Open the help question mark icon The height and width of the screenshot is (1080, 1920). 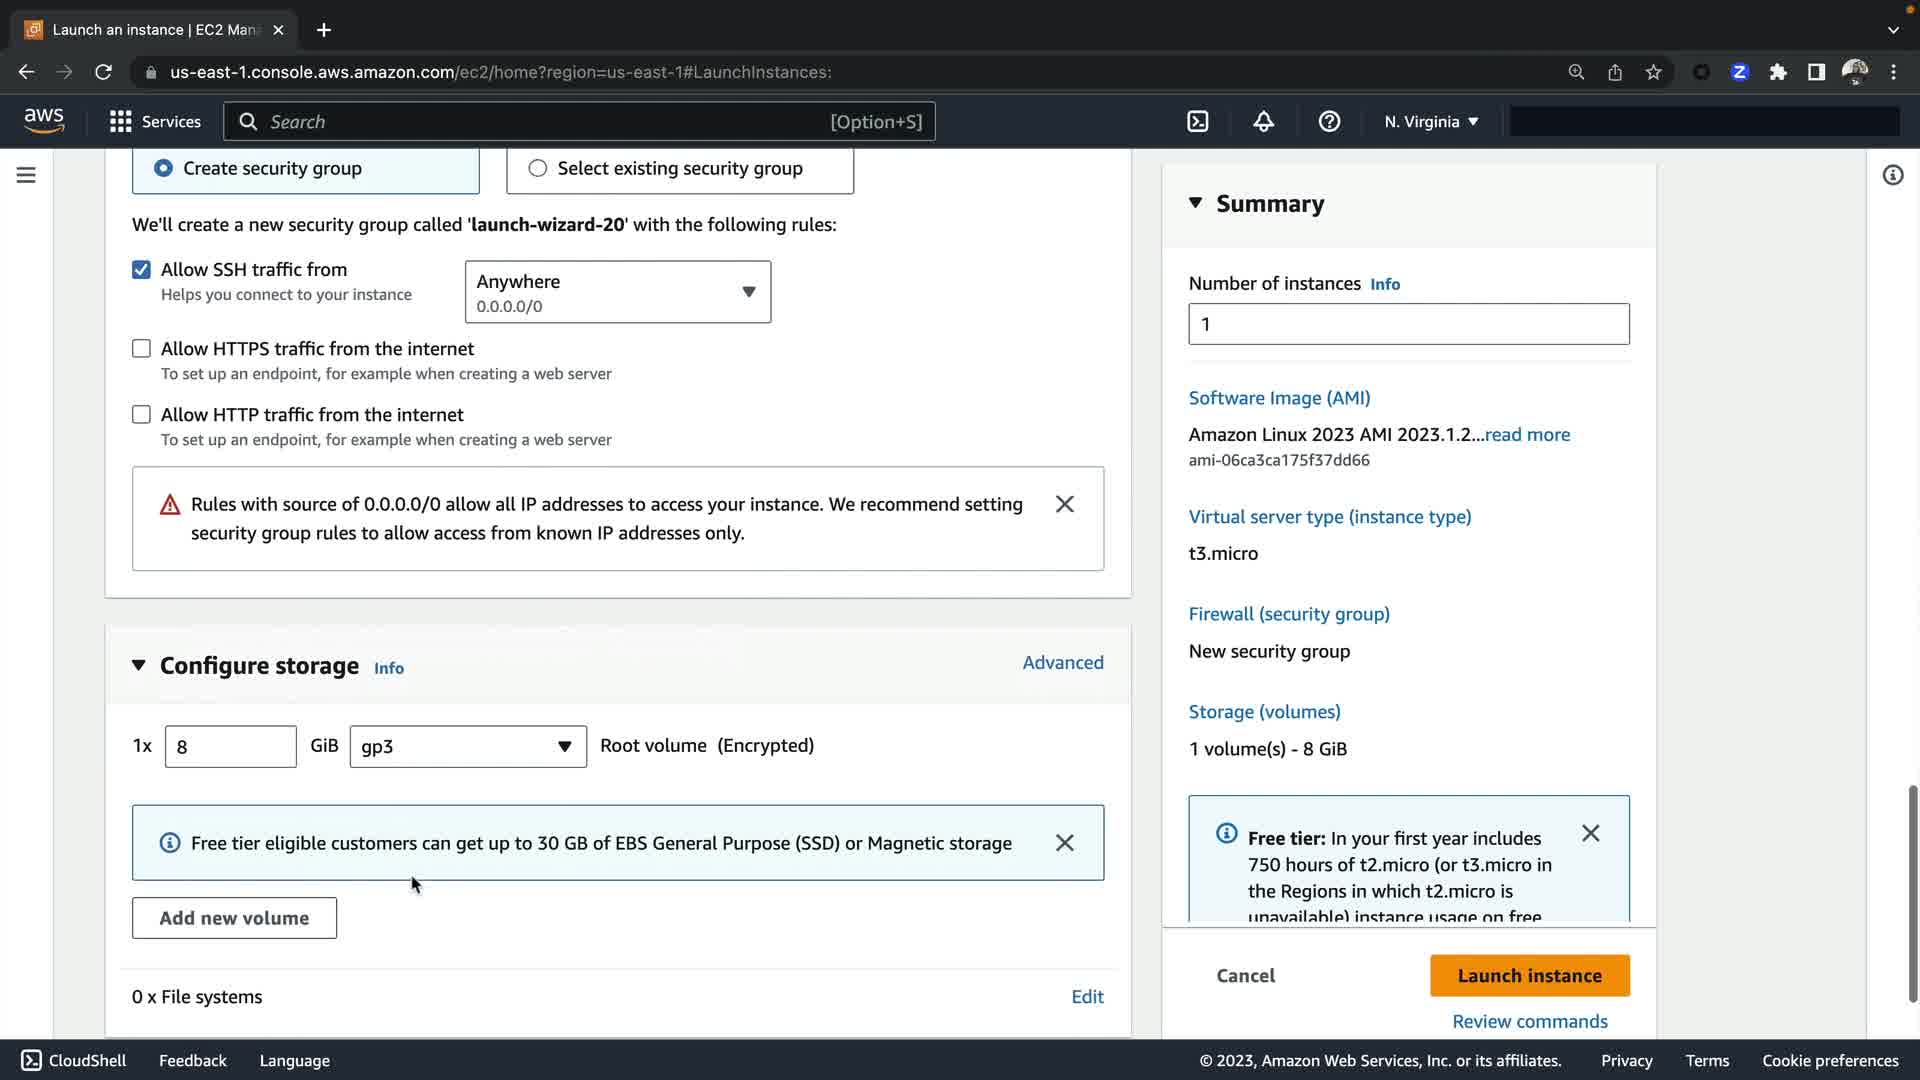[1329, 122]
